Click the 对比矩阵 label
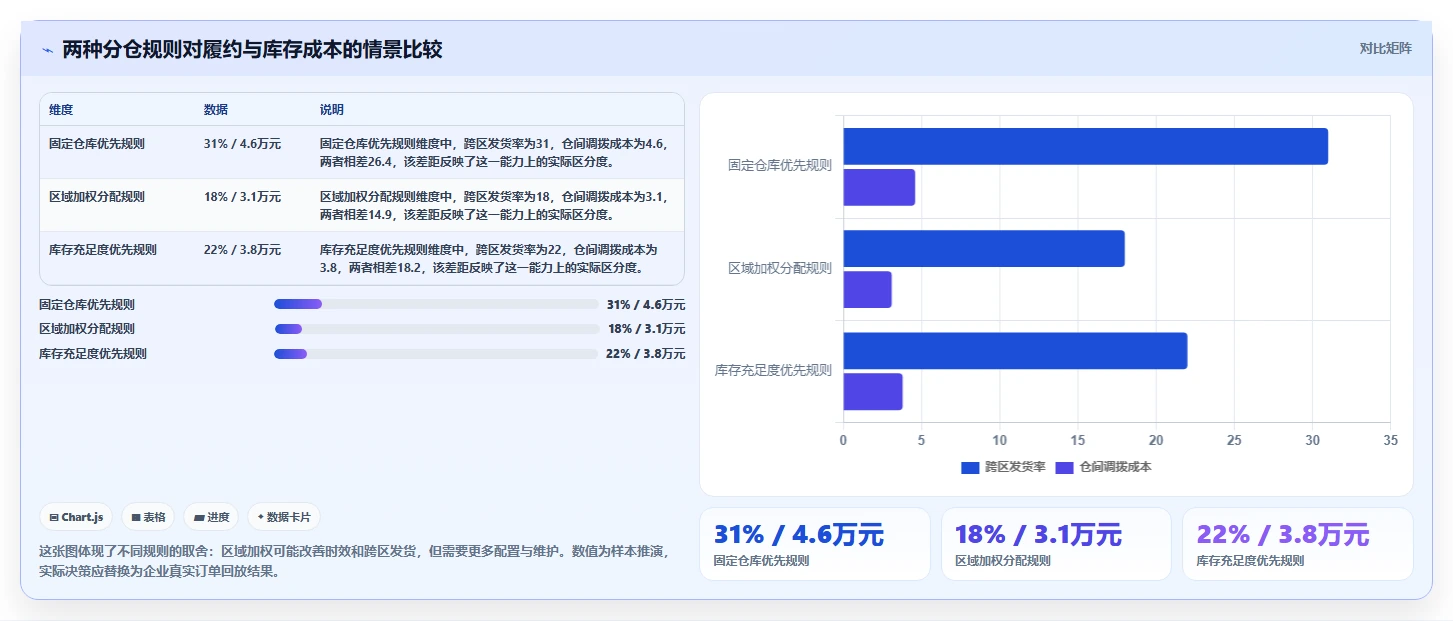 (x=1385, y=48)
